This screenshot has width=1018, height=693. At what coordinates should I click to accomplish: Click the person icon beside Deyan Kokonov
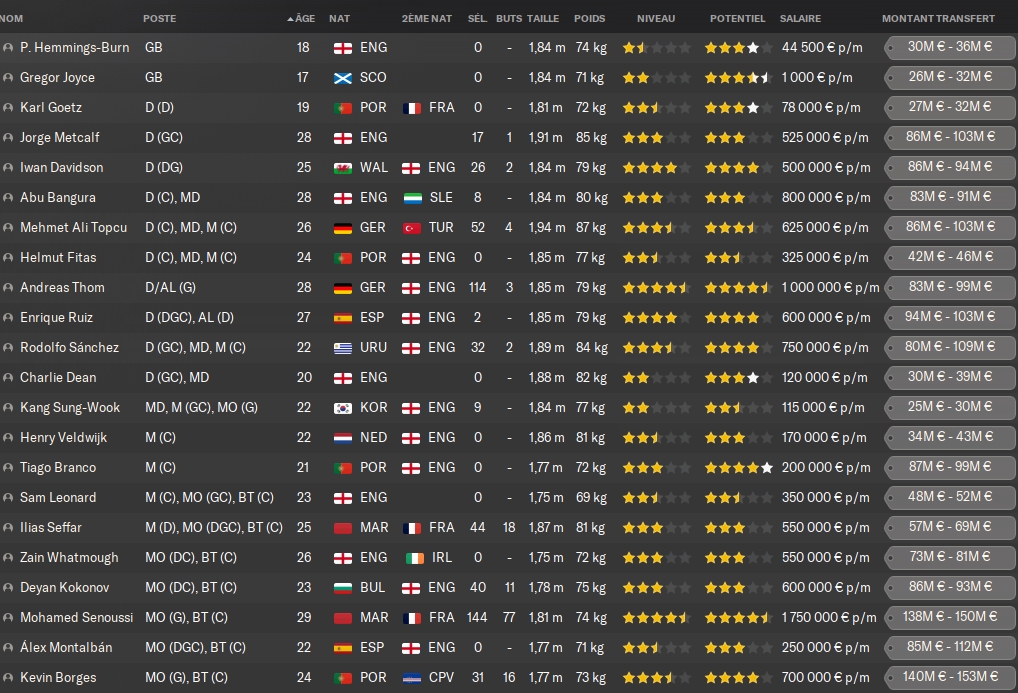tap(8, 587)
